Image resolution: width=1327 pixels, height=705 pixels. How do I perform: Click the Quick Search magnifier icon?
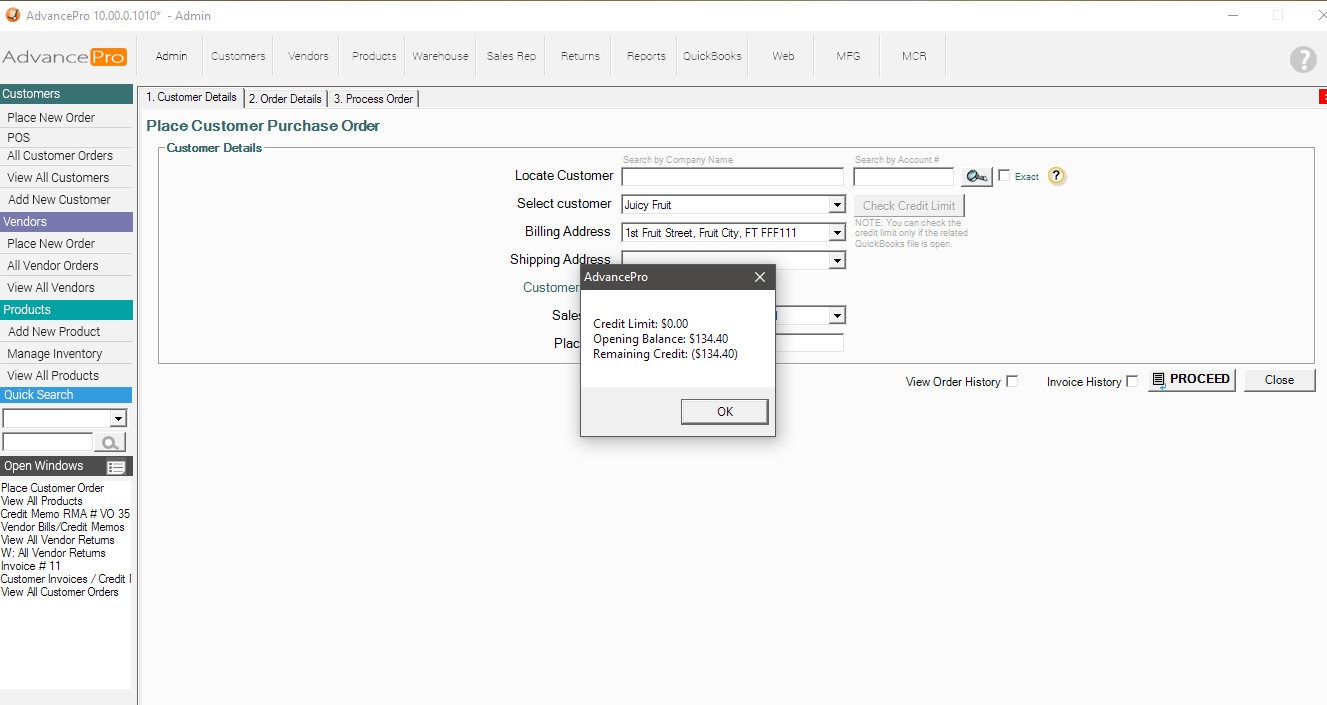110,442
